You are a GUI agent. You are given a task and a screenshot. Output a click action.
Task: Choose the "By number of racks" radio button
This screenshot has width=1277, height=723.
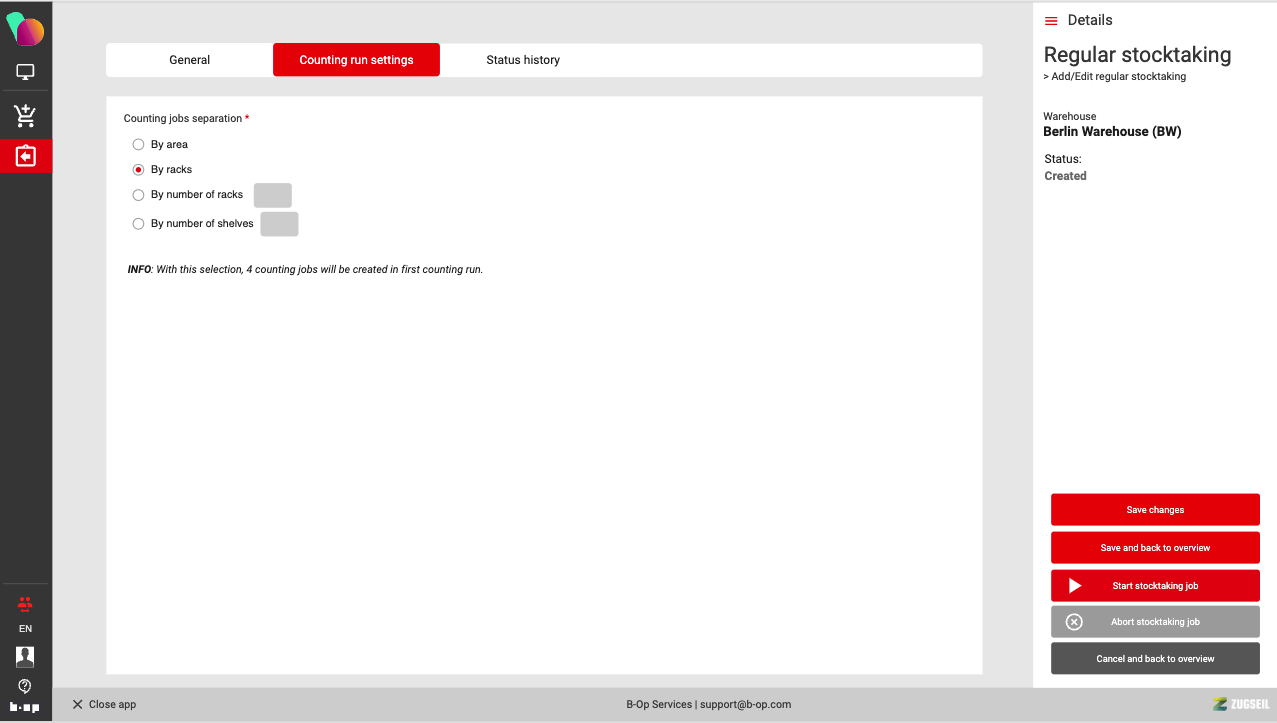[x=139, y=195]
